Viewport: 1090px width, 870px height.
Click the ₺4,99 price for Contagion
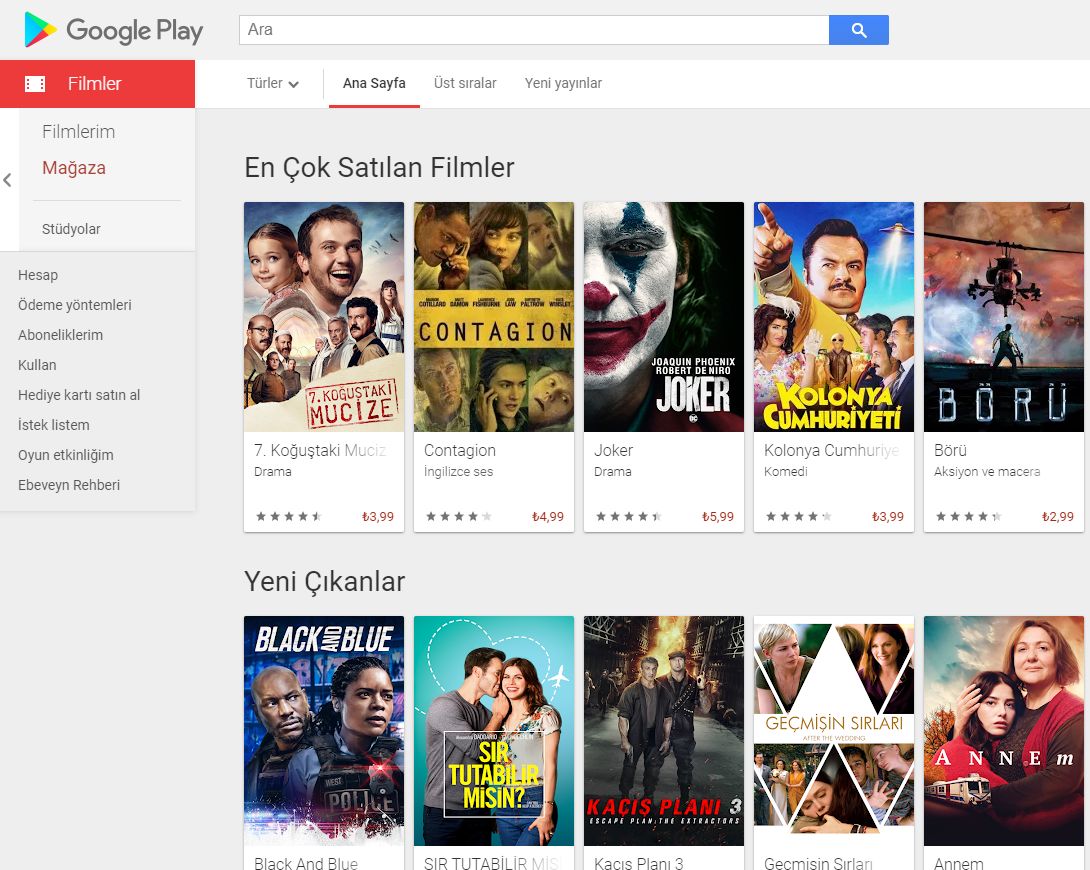point(548,516)
